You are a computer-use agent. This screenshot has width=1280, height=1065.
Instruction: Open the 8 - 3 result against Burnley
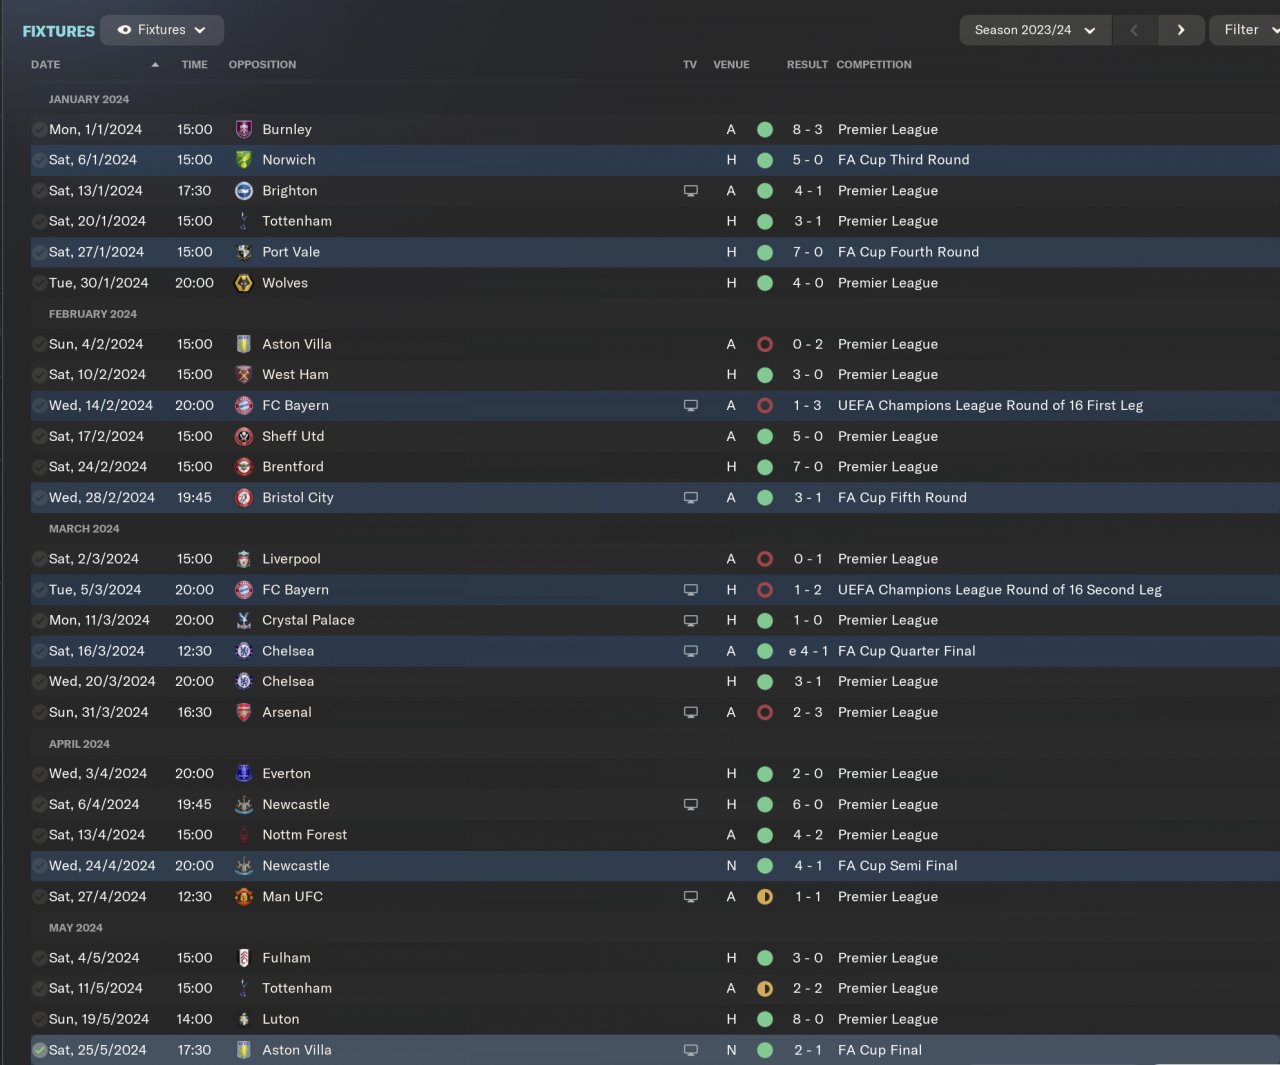(807, 129)
